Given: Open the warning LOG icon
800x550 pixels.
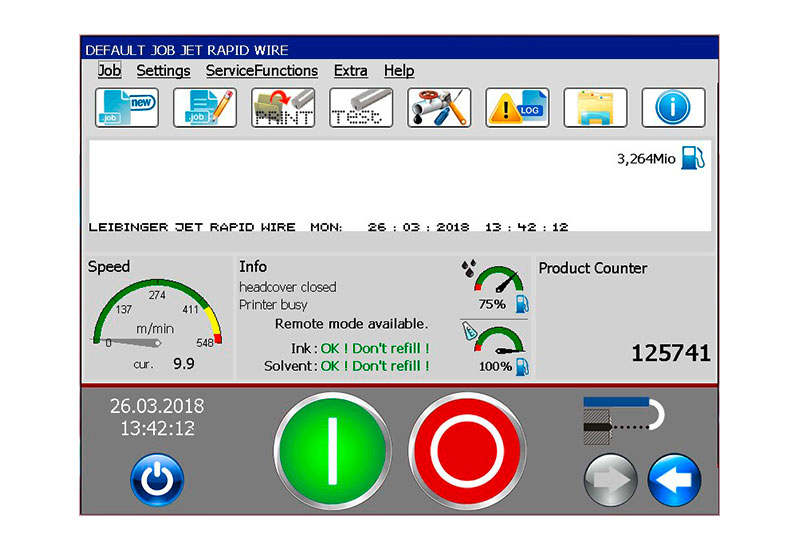Looking at the screenshot, I should 517,108.
